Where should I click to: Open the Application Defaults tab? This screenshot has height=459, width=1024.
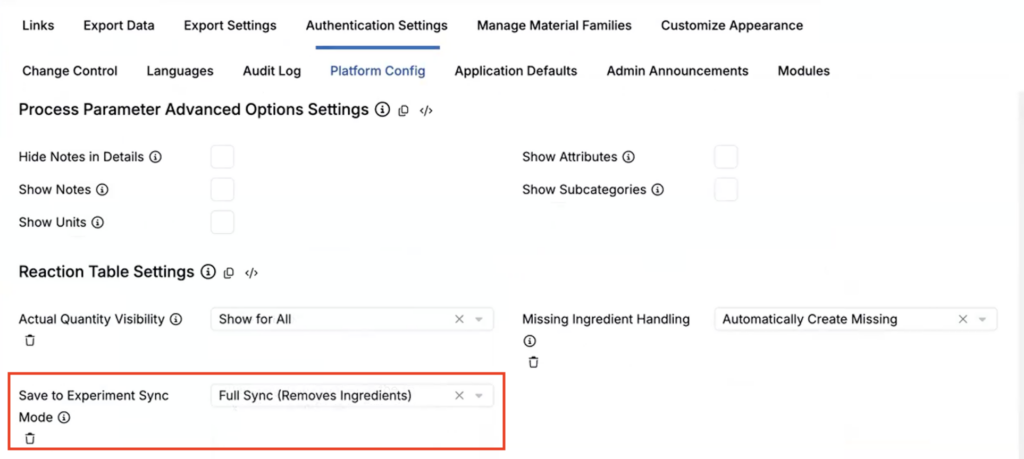click(x=516, y=71)
